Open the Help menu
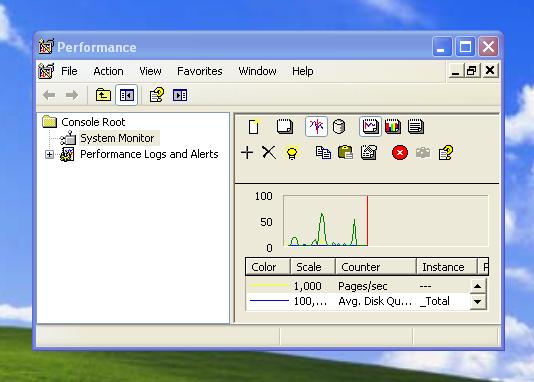 303,71
